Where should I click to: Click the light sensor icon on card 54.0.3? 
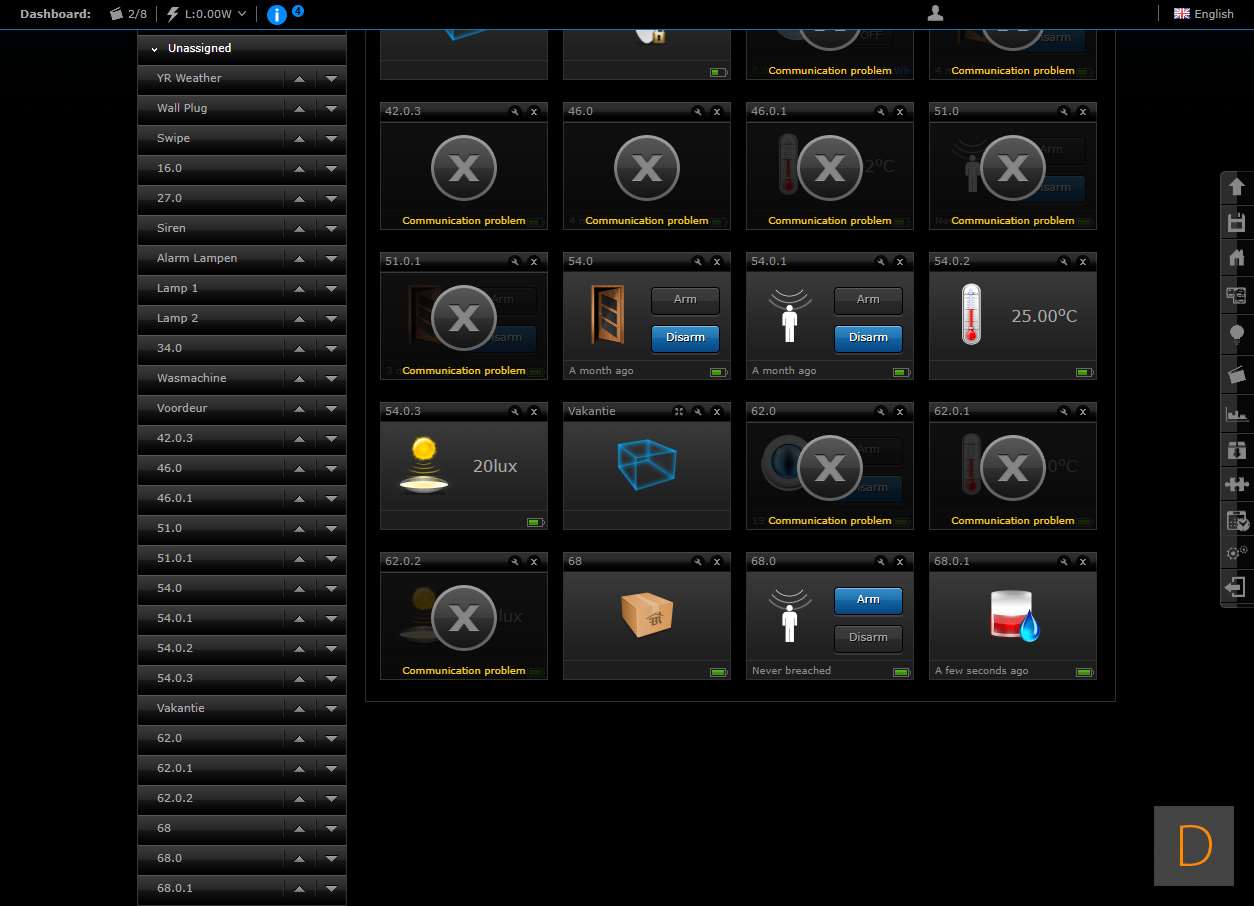coord(424,465)
